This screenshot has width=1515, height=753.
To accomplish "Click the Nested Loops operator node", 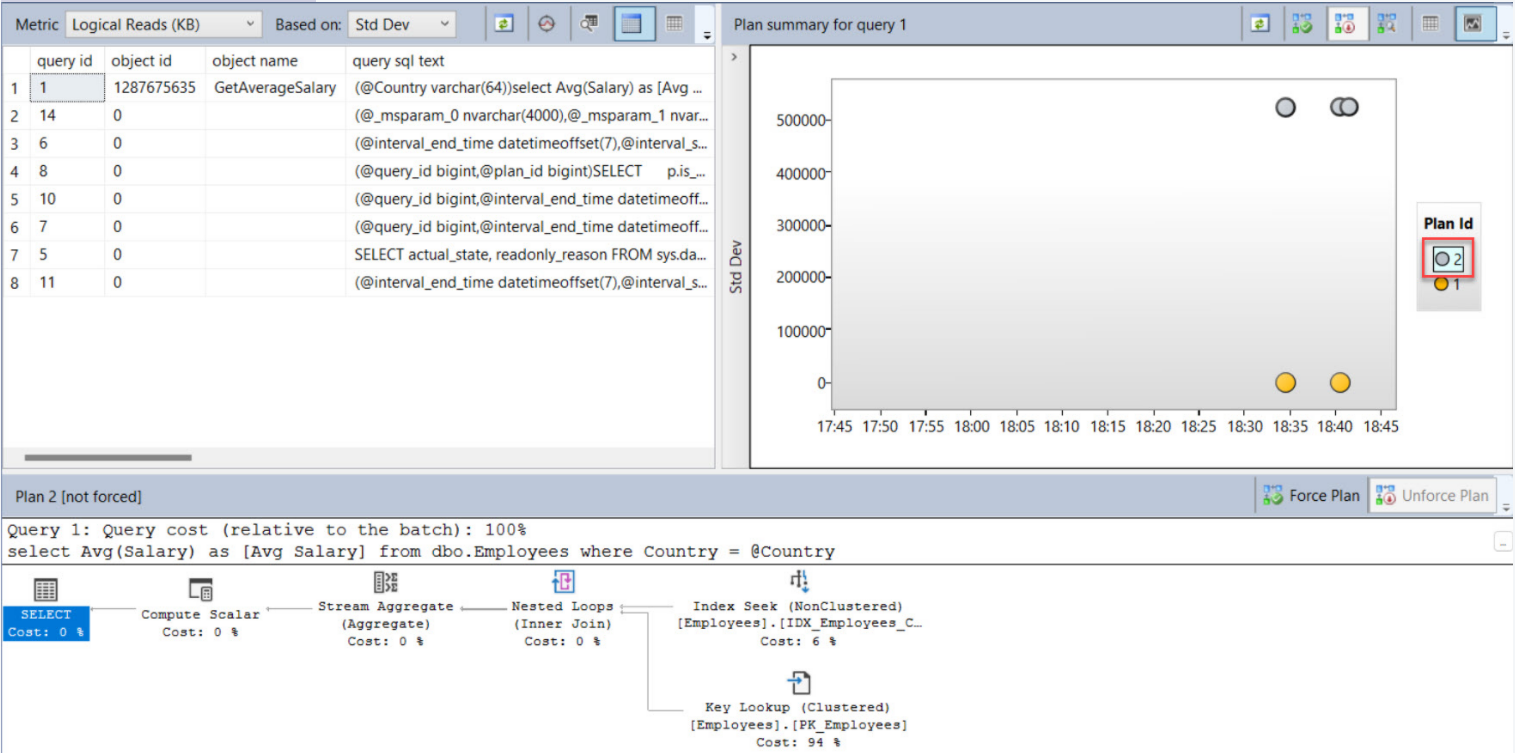I will click(x=562, y=607).
